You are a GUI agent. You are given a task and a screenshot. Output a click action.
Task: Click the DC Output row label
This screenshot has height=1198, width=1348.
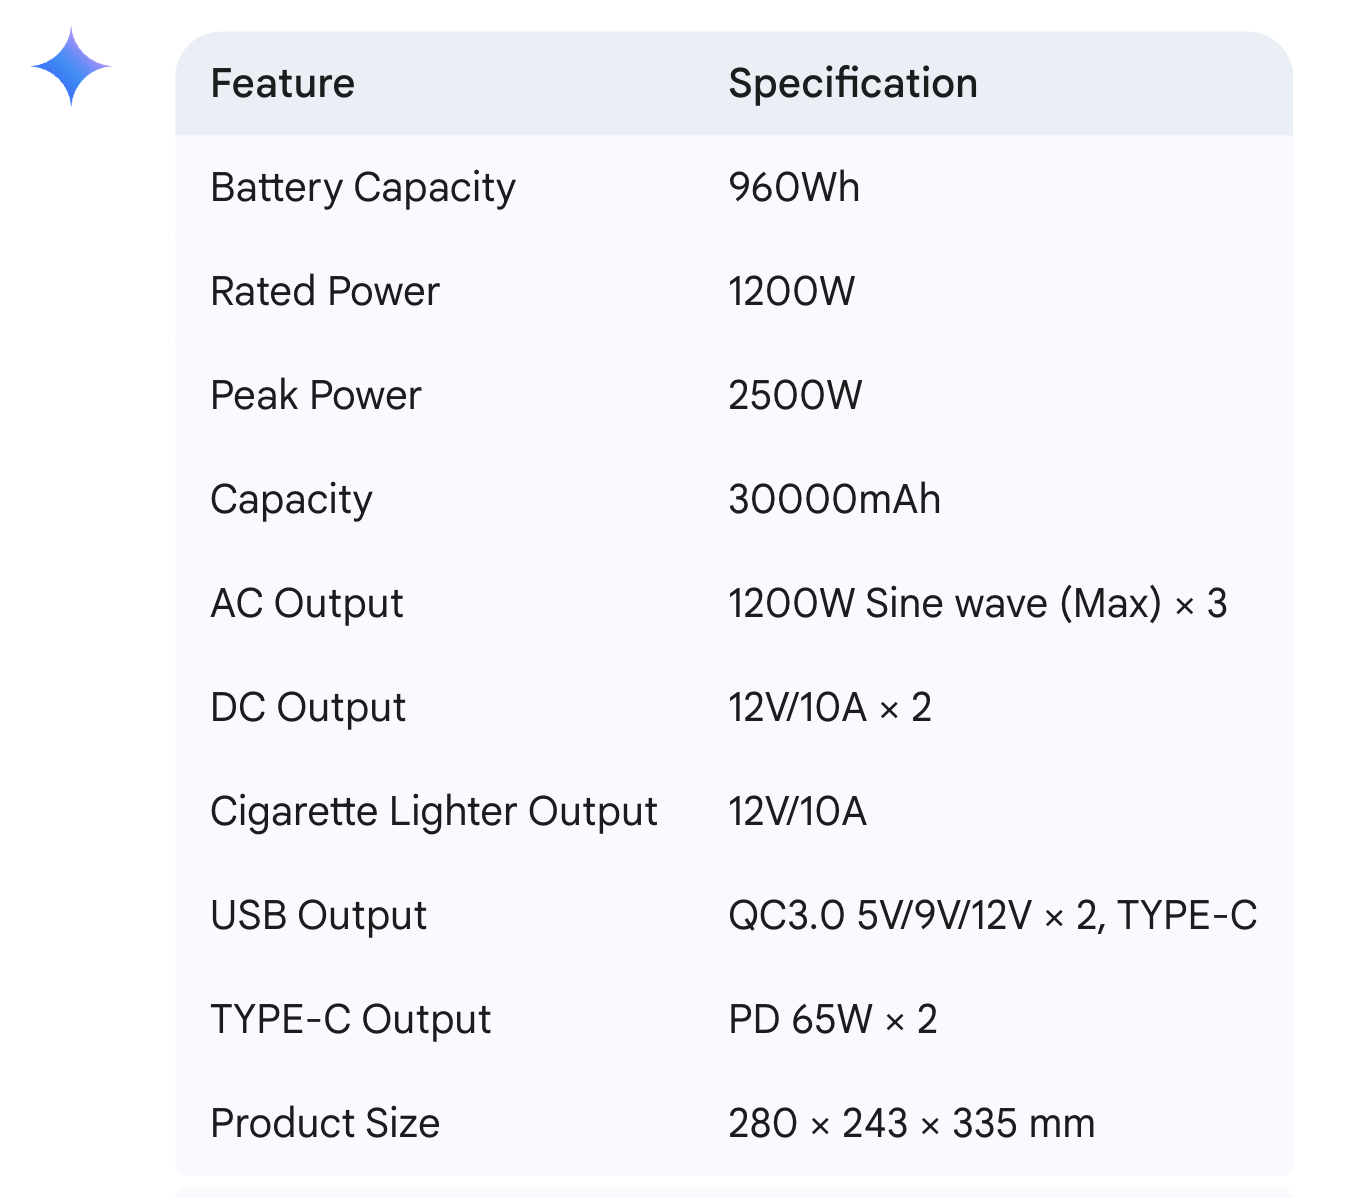coord(308,708)
